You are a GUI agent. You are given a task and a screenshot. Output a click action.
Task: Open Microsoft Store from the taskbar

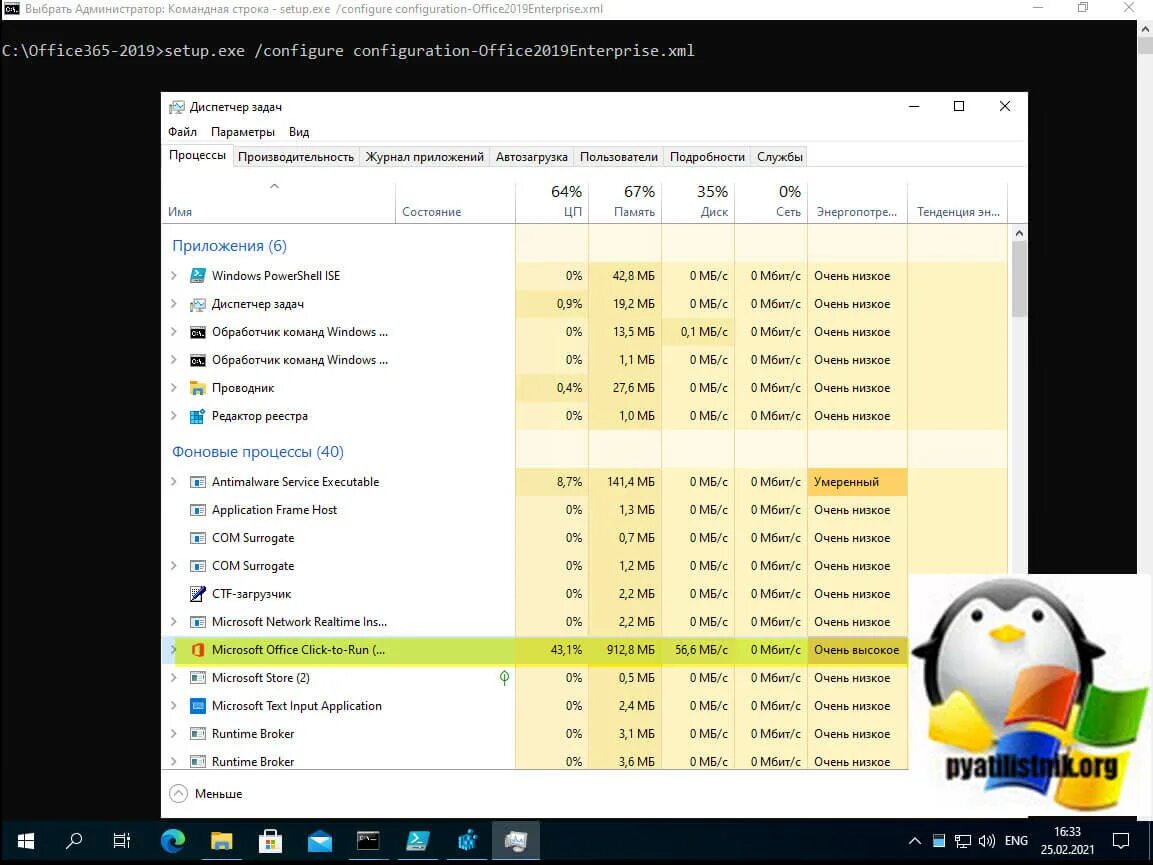(270, 841)
